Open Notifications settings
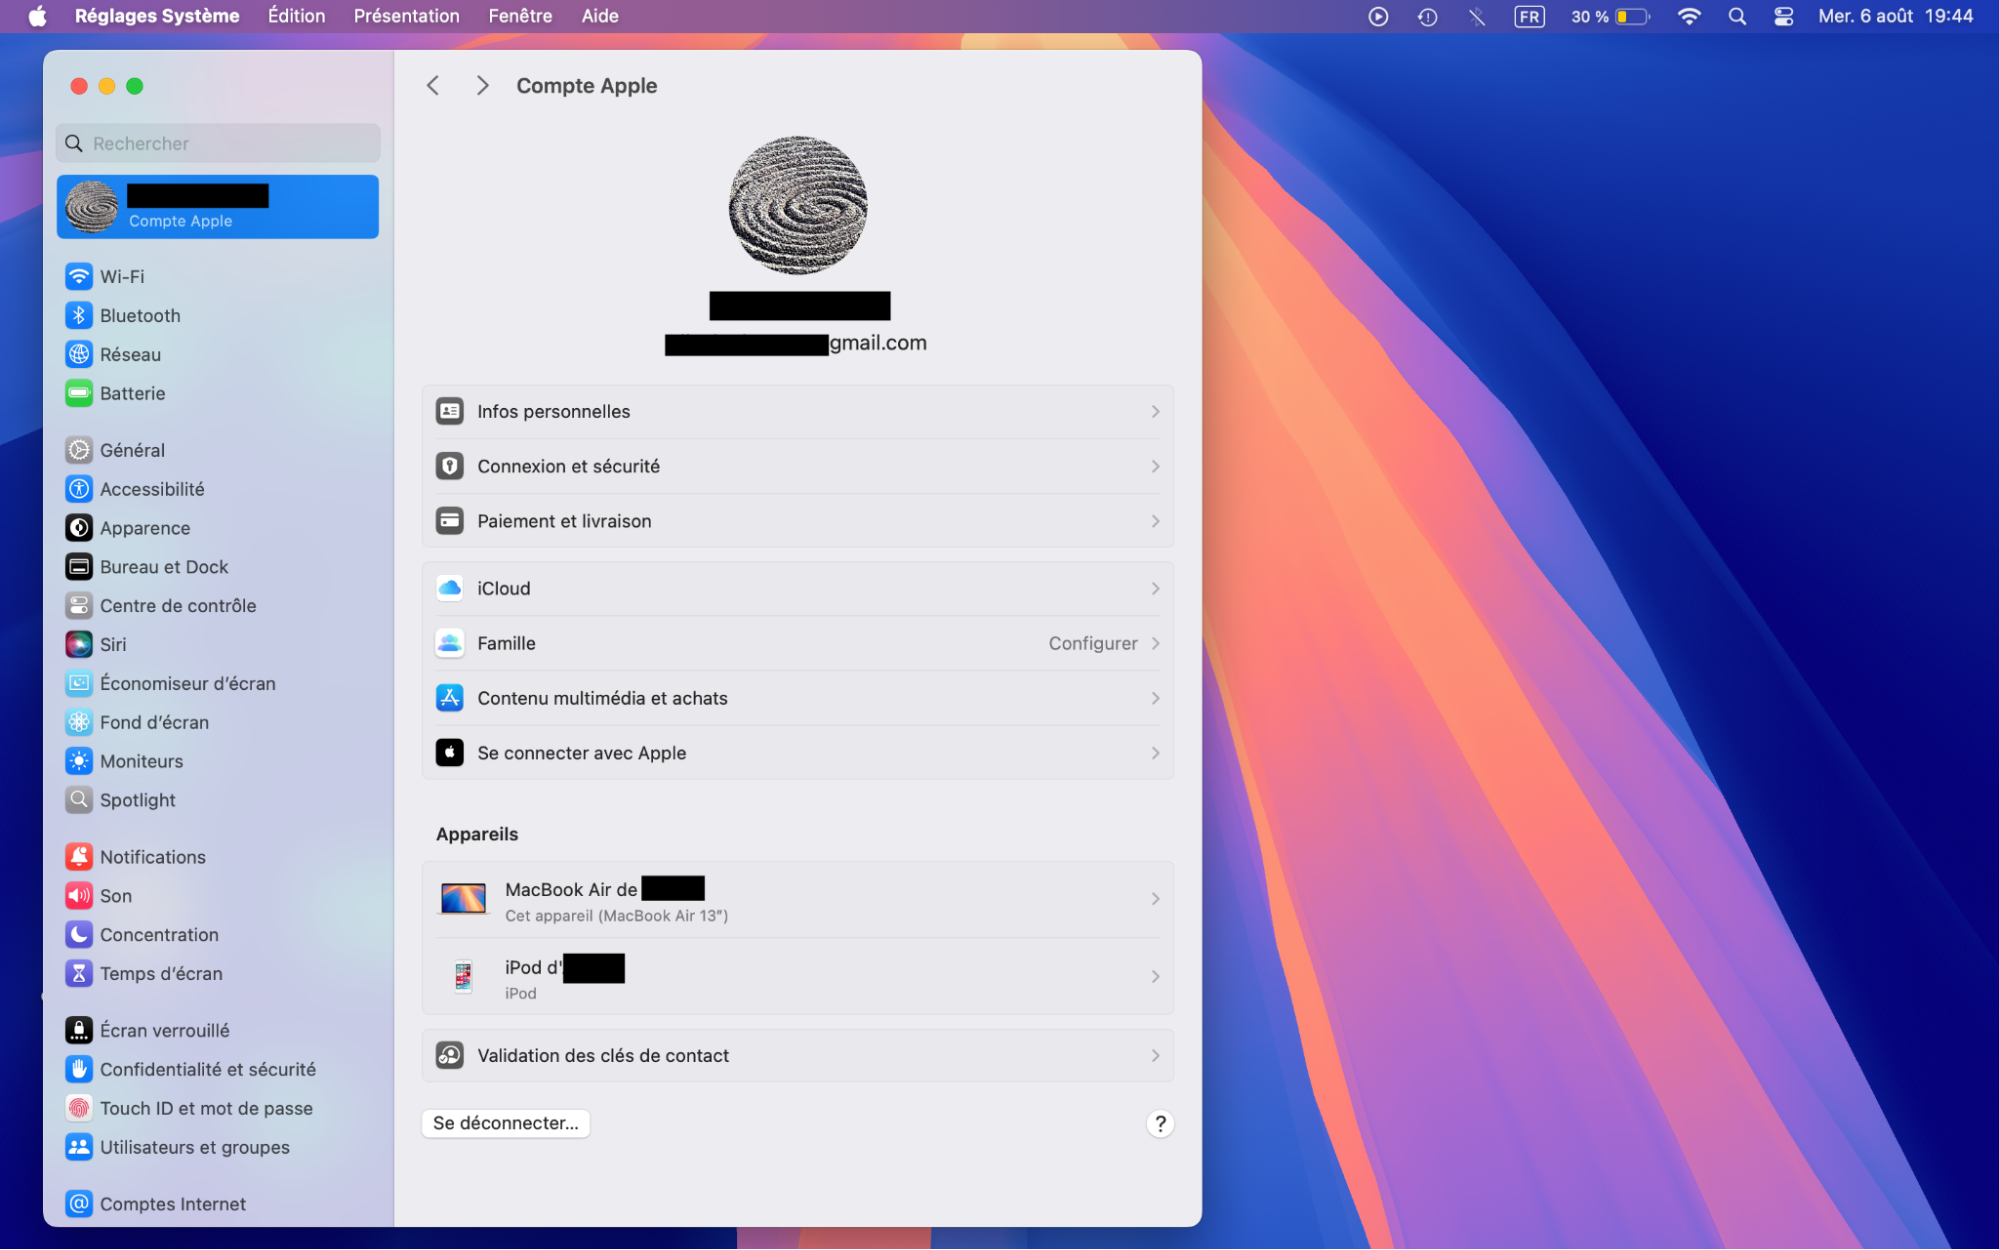The width and height of the screenshot is (1999, 1250). (x=152, y=856)
